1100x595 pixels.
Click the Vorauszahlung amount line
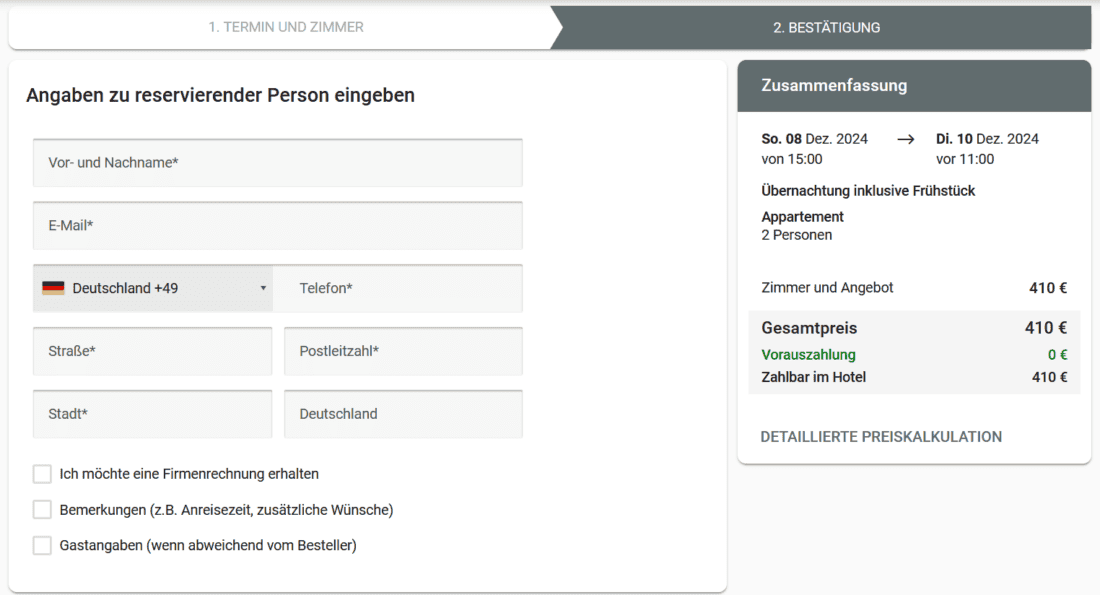(x=913, y=355)
